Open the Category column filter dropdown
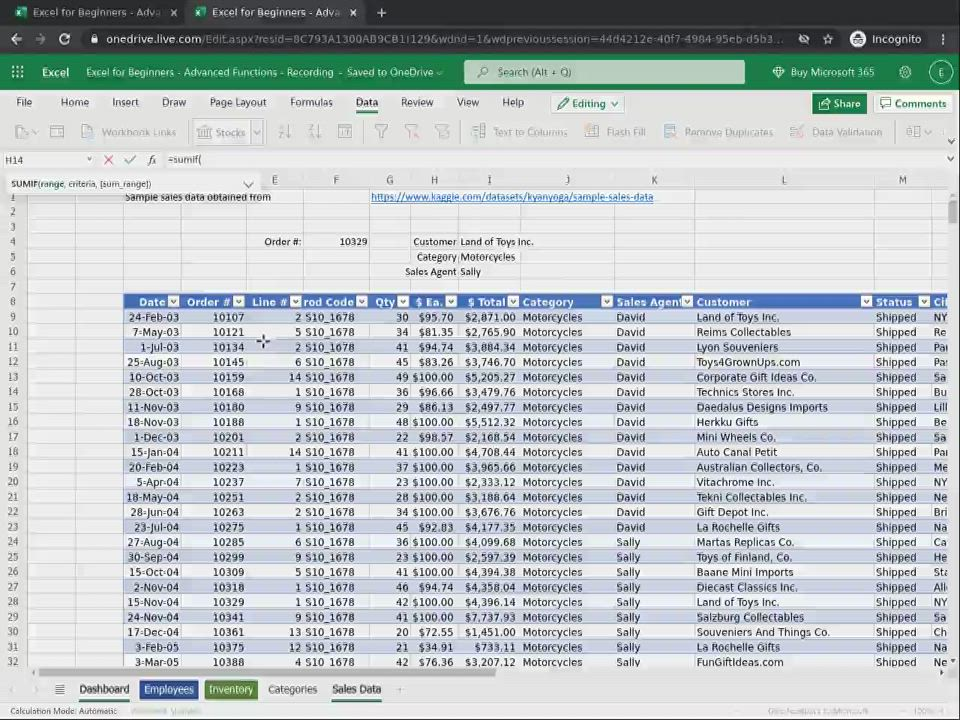This screenshot has width=960, height=720. click(607, 301)
